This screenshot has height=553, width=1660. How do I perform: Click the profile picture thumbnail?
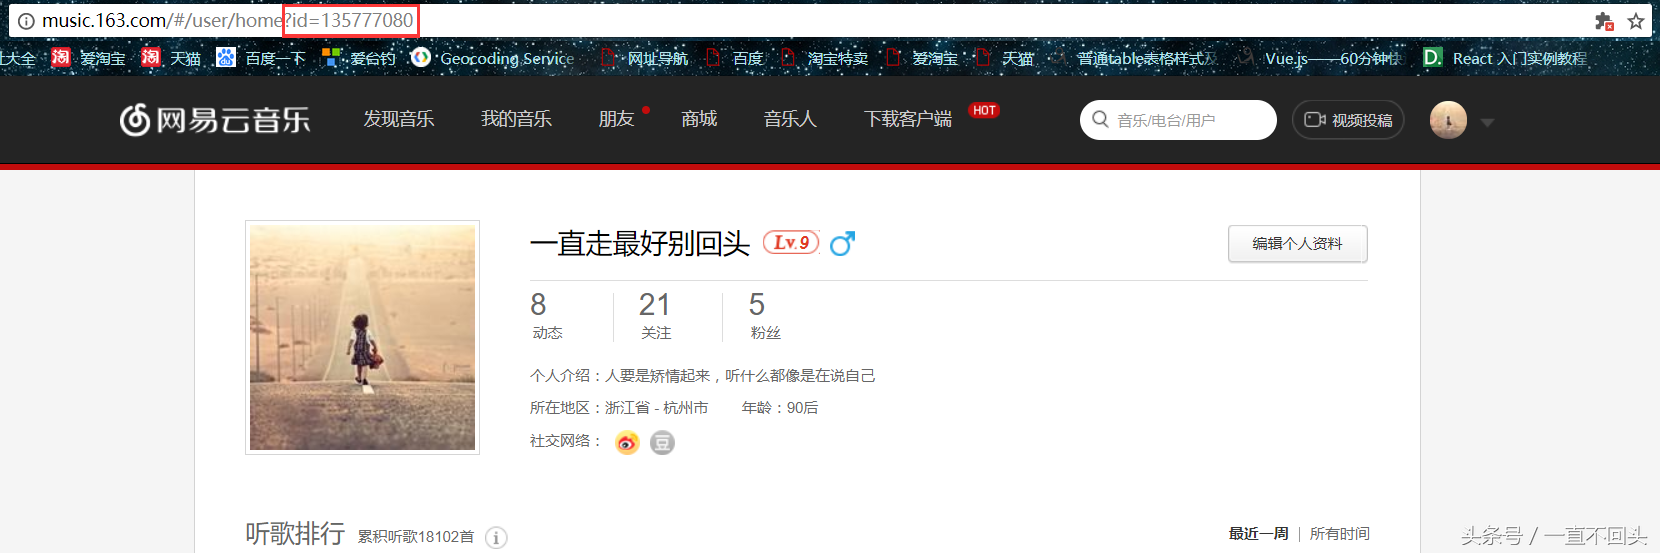pyautogui.click(x=362, y=337)
